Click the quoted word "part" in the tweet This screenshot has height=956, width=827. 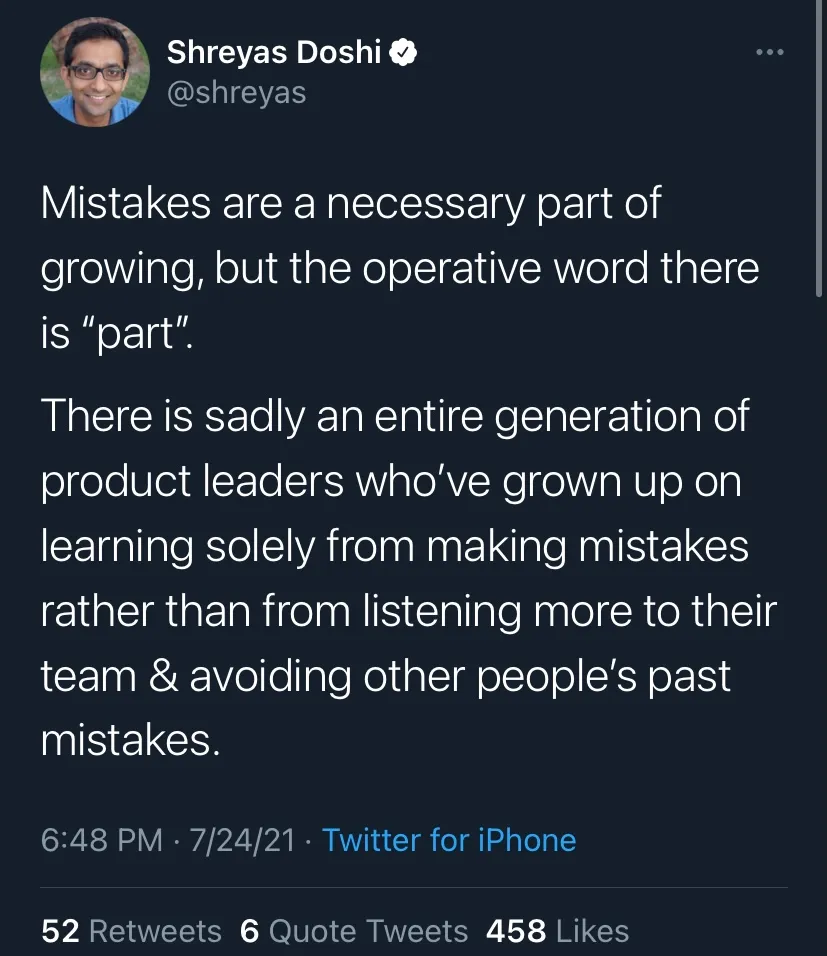[x=134, y=334]
